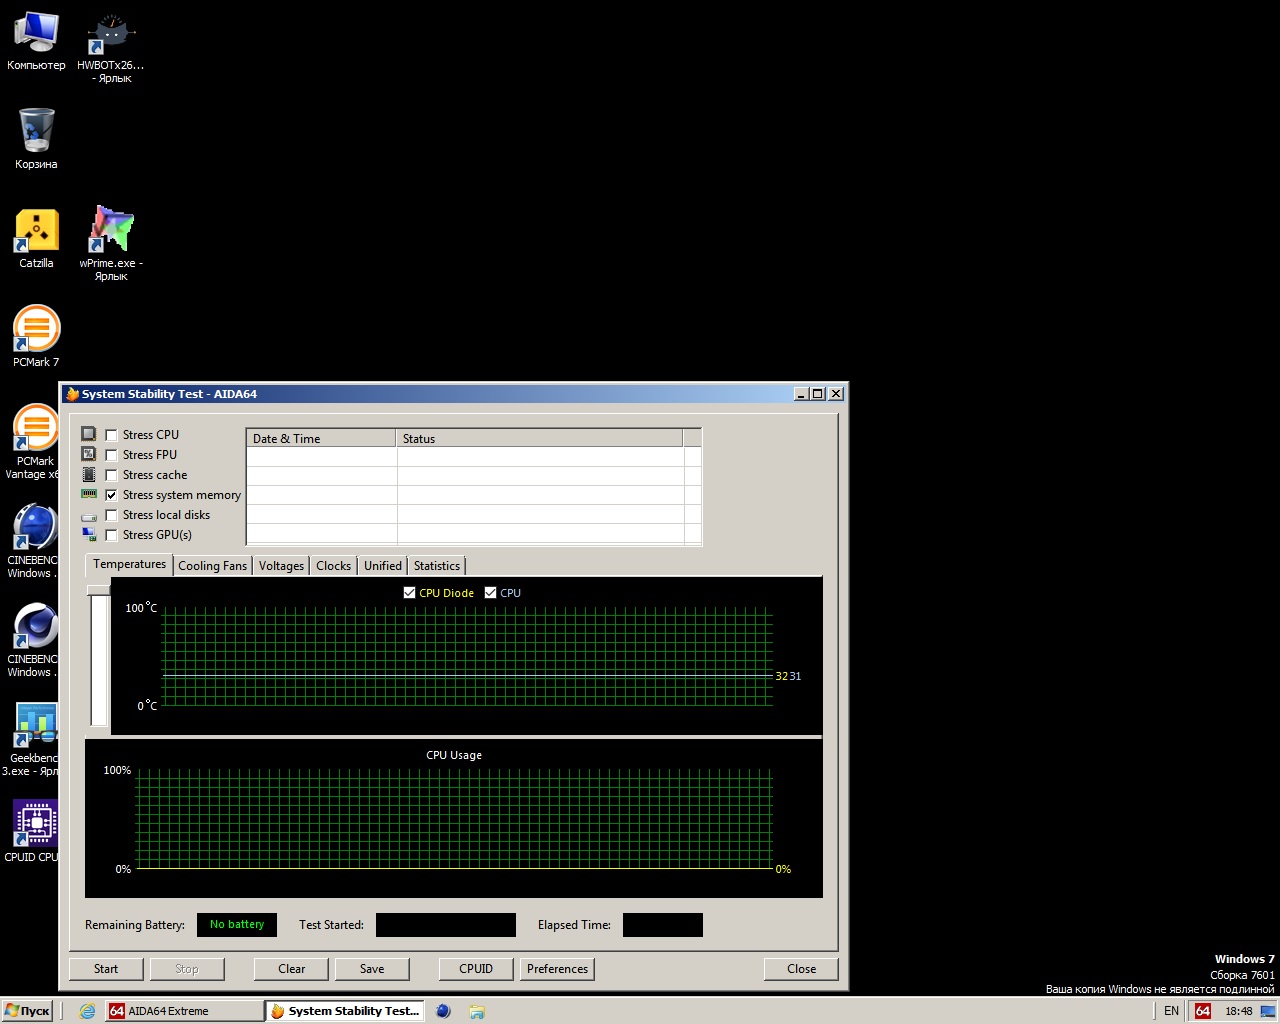Image resolution: width=1280 pixels, height=1024 pixels.
Task: Uncheck the CPU Diode graph checkbox
Action: [409, 593]
